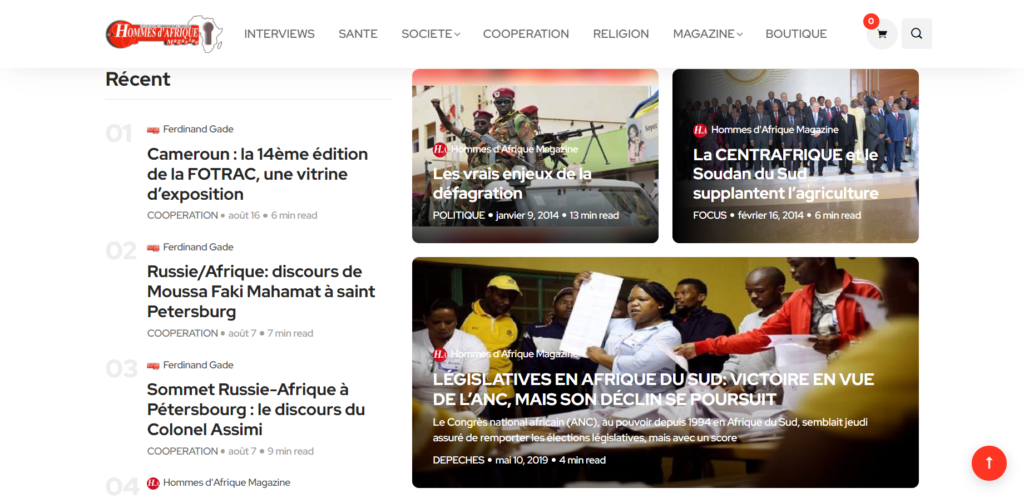Click author logo on CENTRAFRIQUE card
The width and height of the screenshot is (1024, 498).
tap(700, 130)
